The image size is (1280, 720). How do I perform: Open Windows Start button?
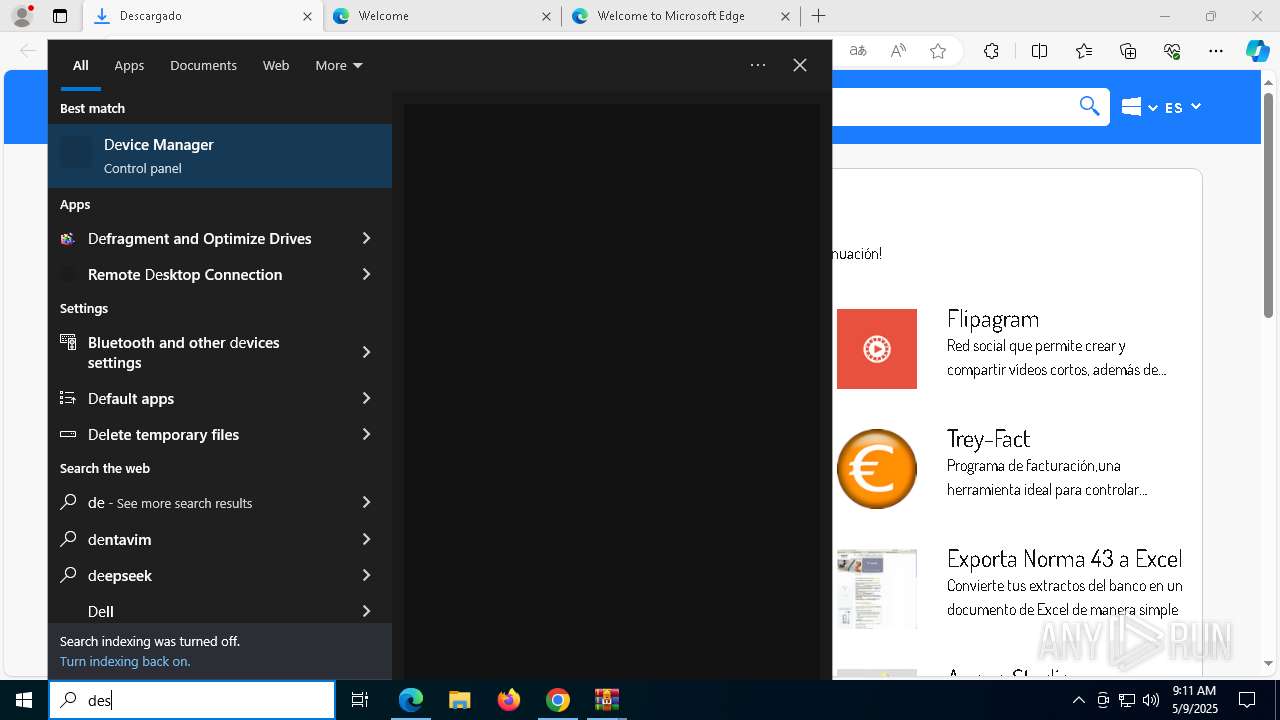pos(24,700)
